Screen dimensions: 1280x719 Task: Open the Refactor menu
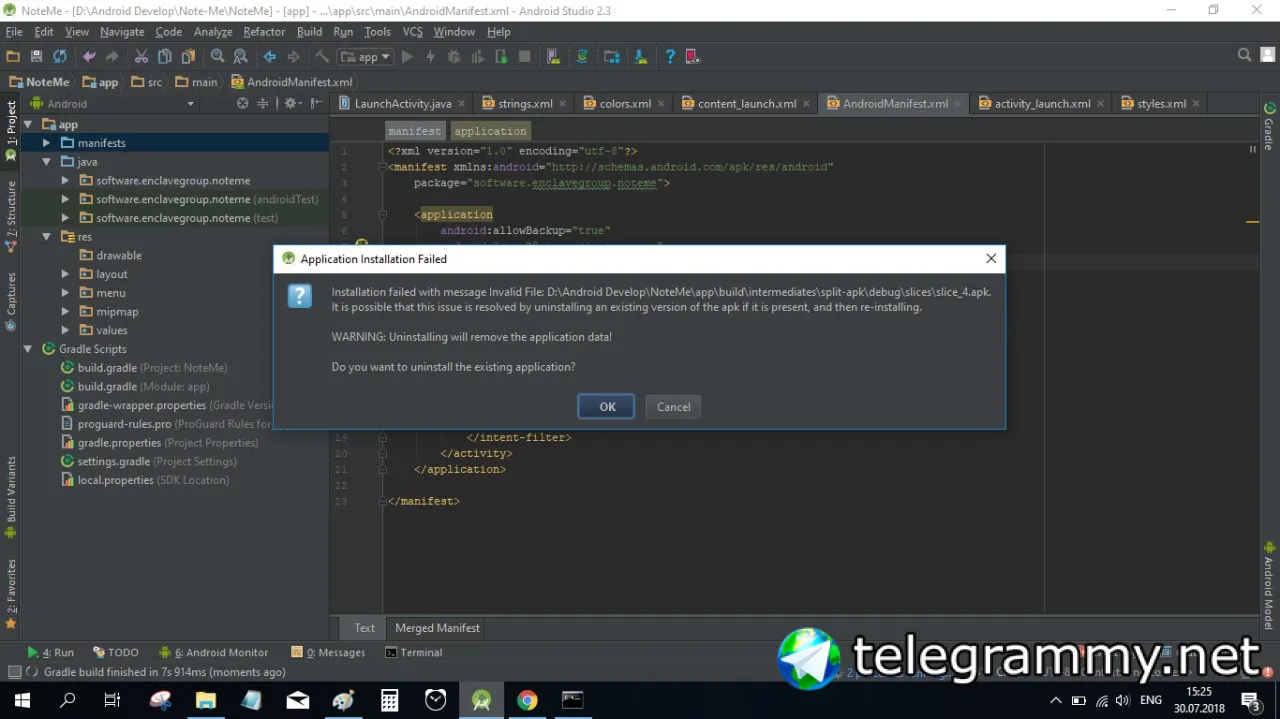click(x=264, y=32)
